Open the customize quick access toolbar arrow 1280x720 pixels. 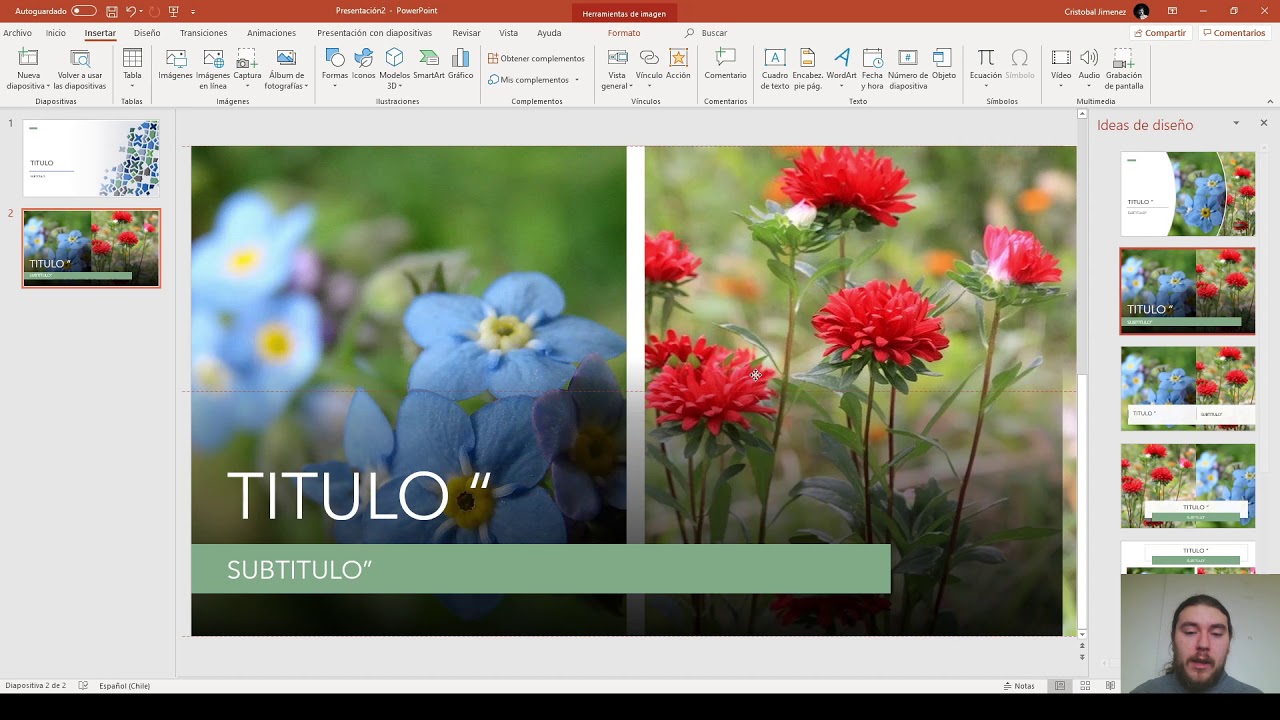193,12
